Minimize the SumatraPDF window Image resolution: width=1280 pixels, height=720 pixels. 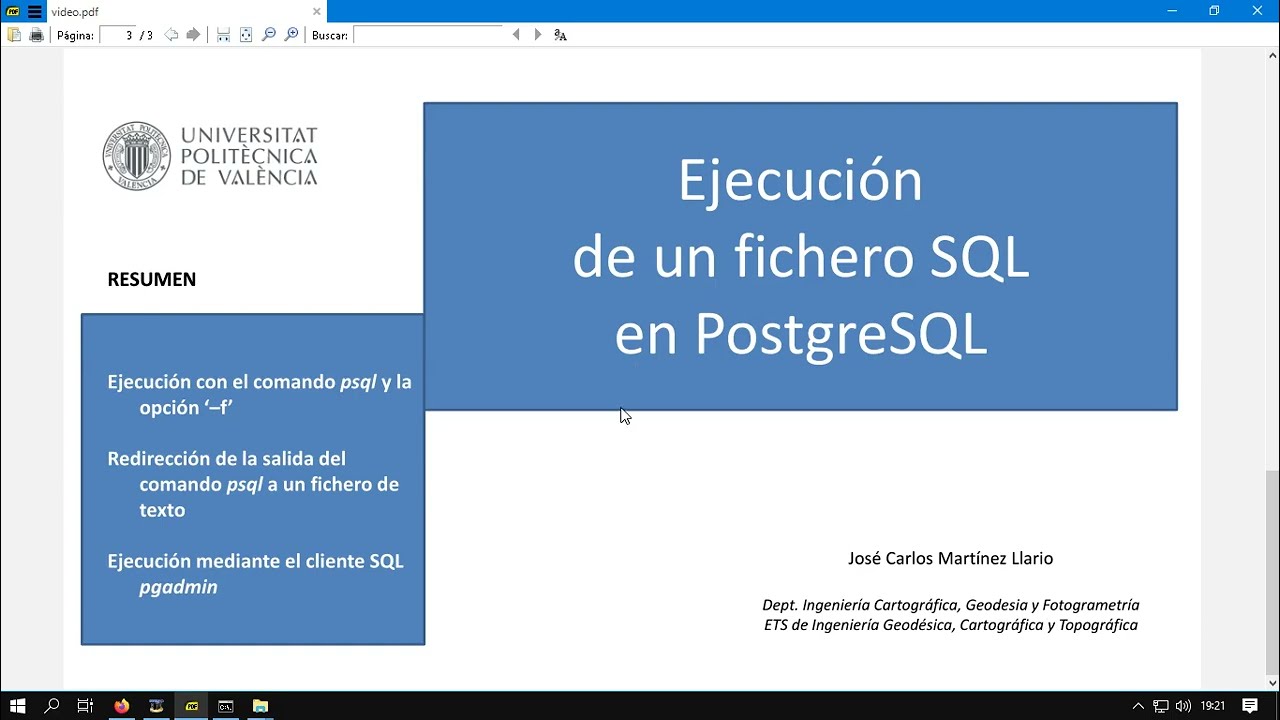(x=1172, y=11)
